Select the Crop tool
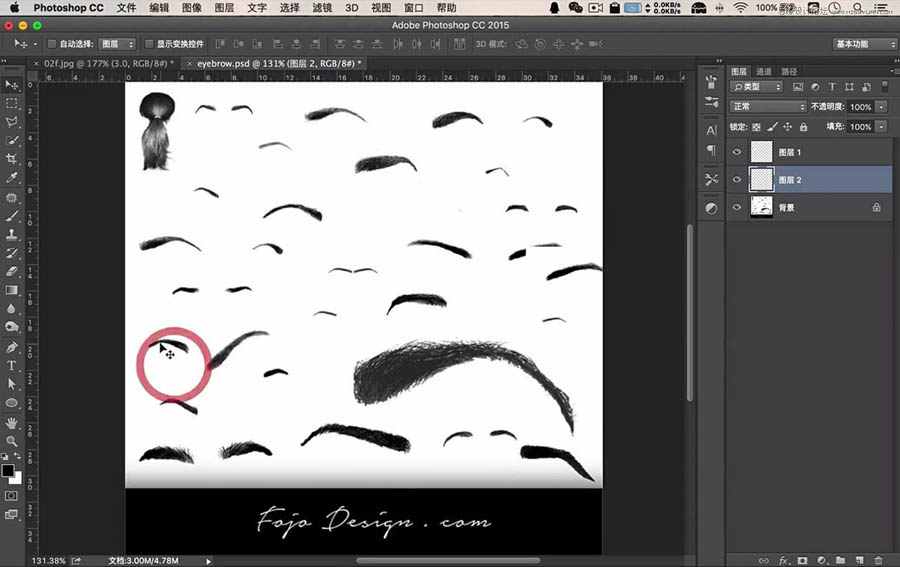900x567 pixels. tap(11, 159)
